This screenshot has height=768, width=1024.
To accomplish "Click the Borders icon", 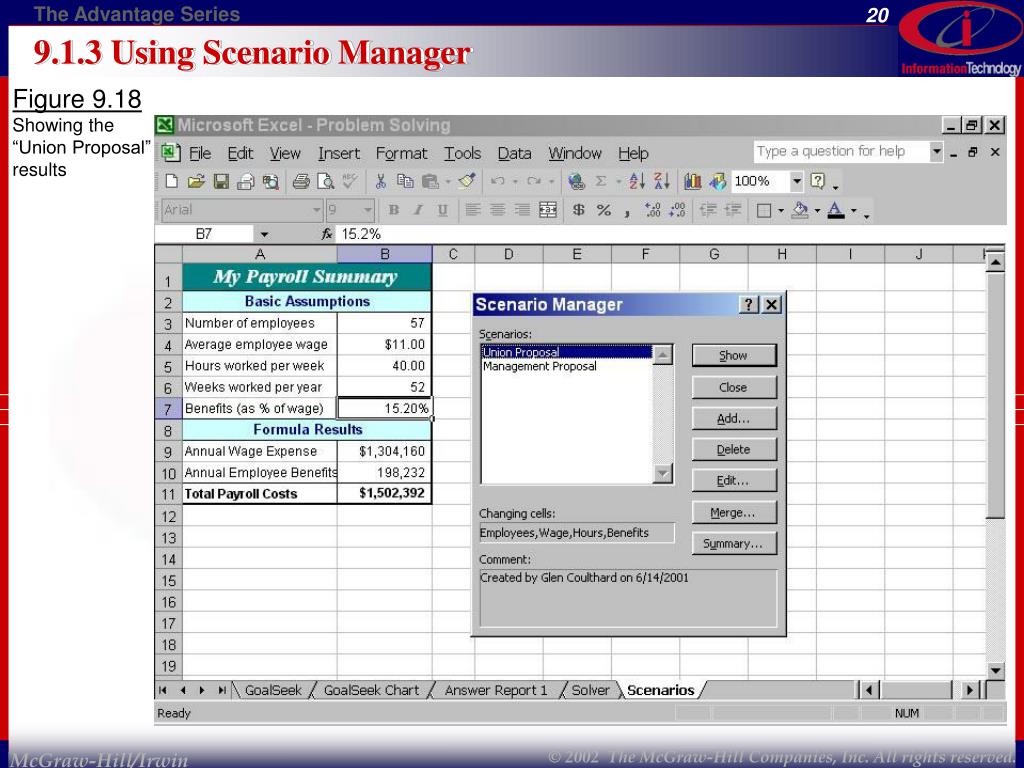I will pyautogui.click(x=764, y=210).
